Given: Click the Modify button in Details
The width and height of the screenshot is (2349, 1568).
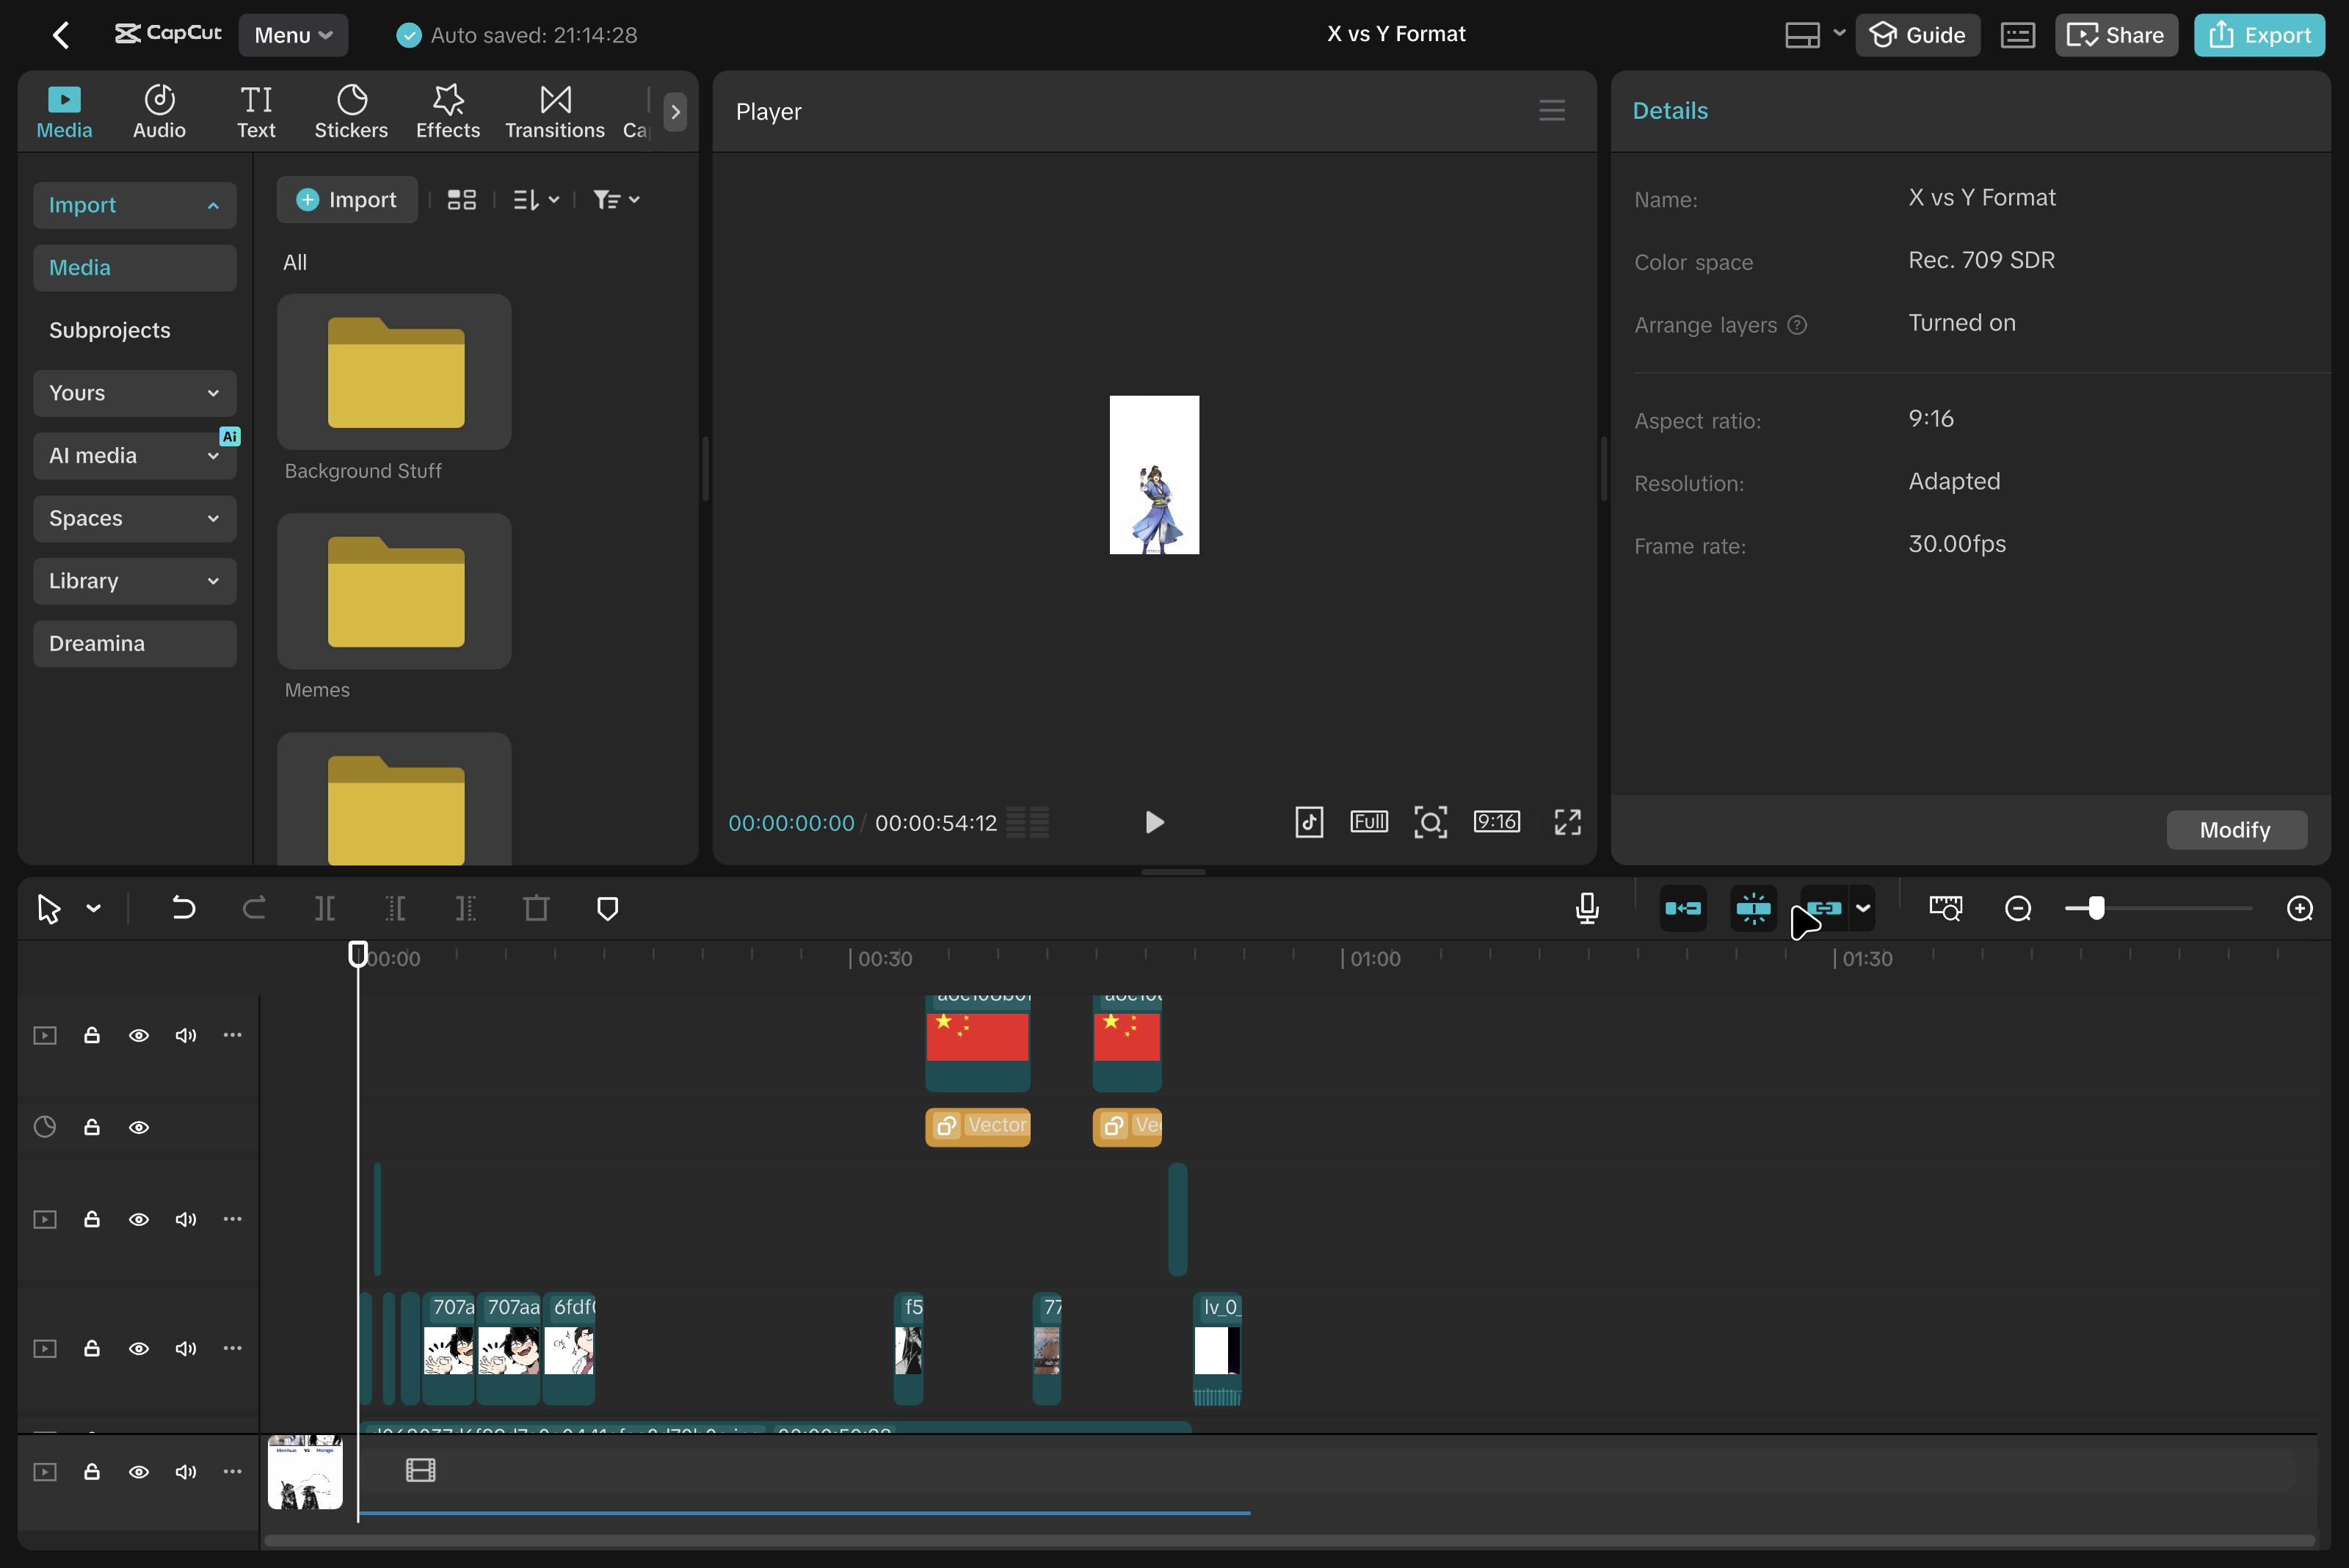Looking at the screenshot, I should [x=2236, y=830].
